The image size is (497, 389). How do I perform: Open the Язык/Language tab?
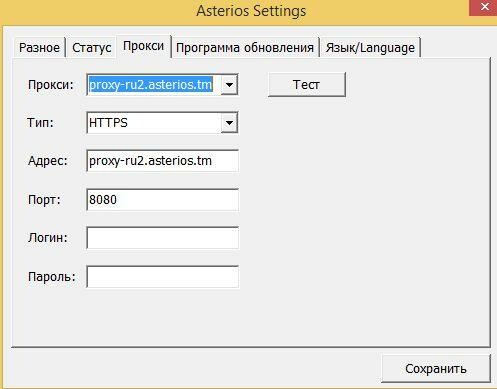pos(370,48)
